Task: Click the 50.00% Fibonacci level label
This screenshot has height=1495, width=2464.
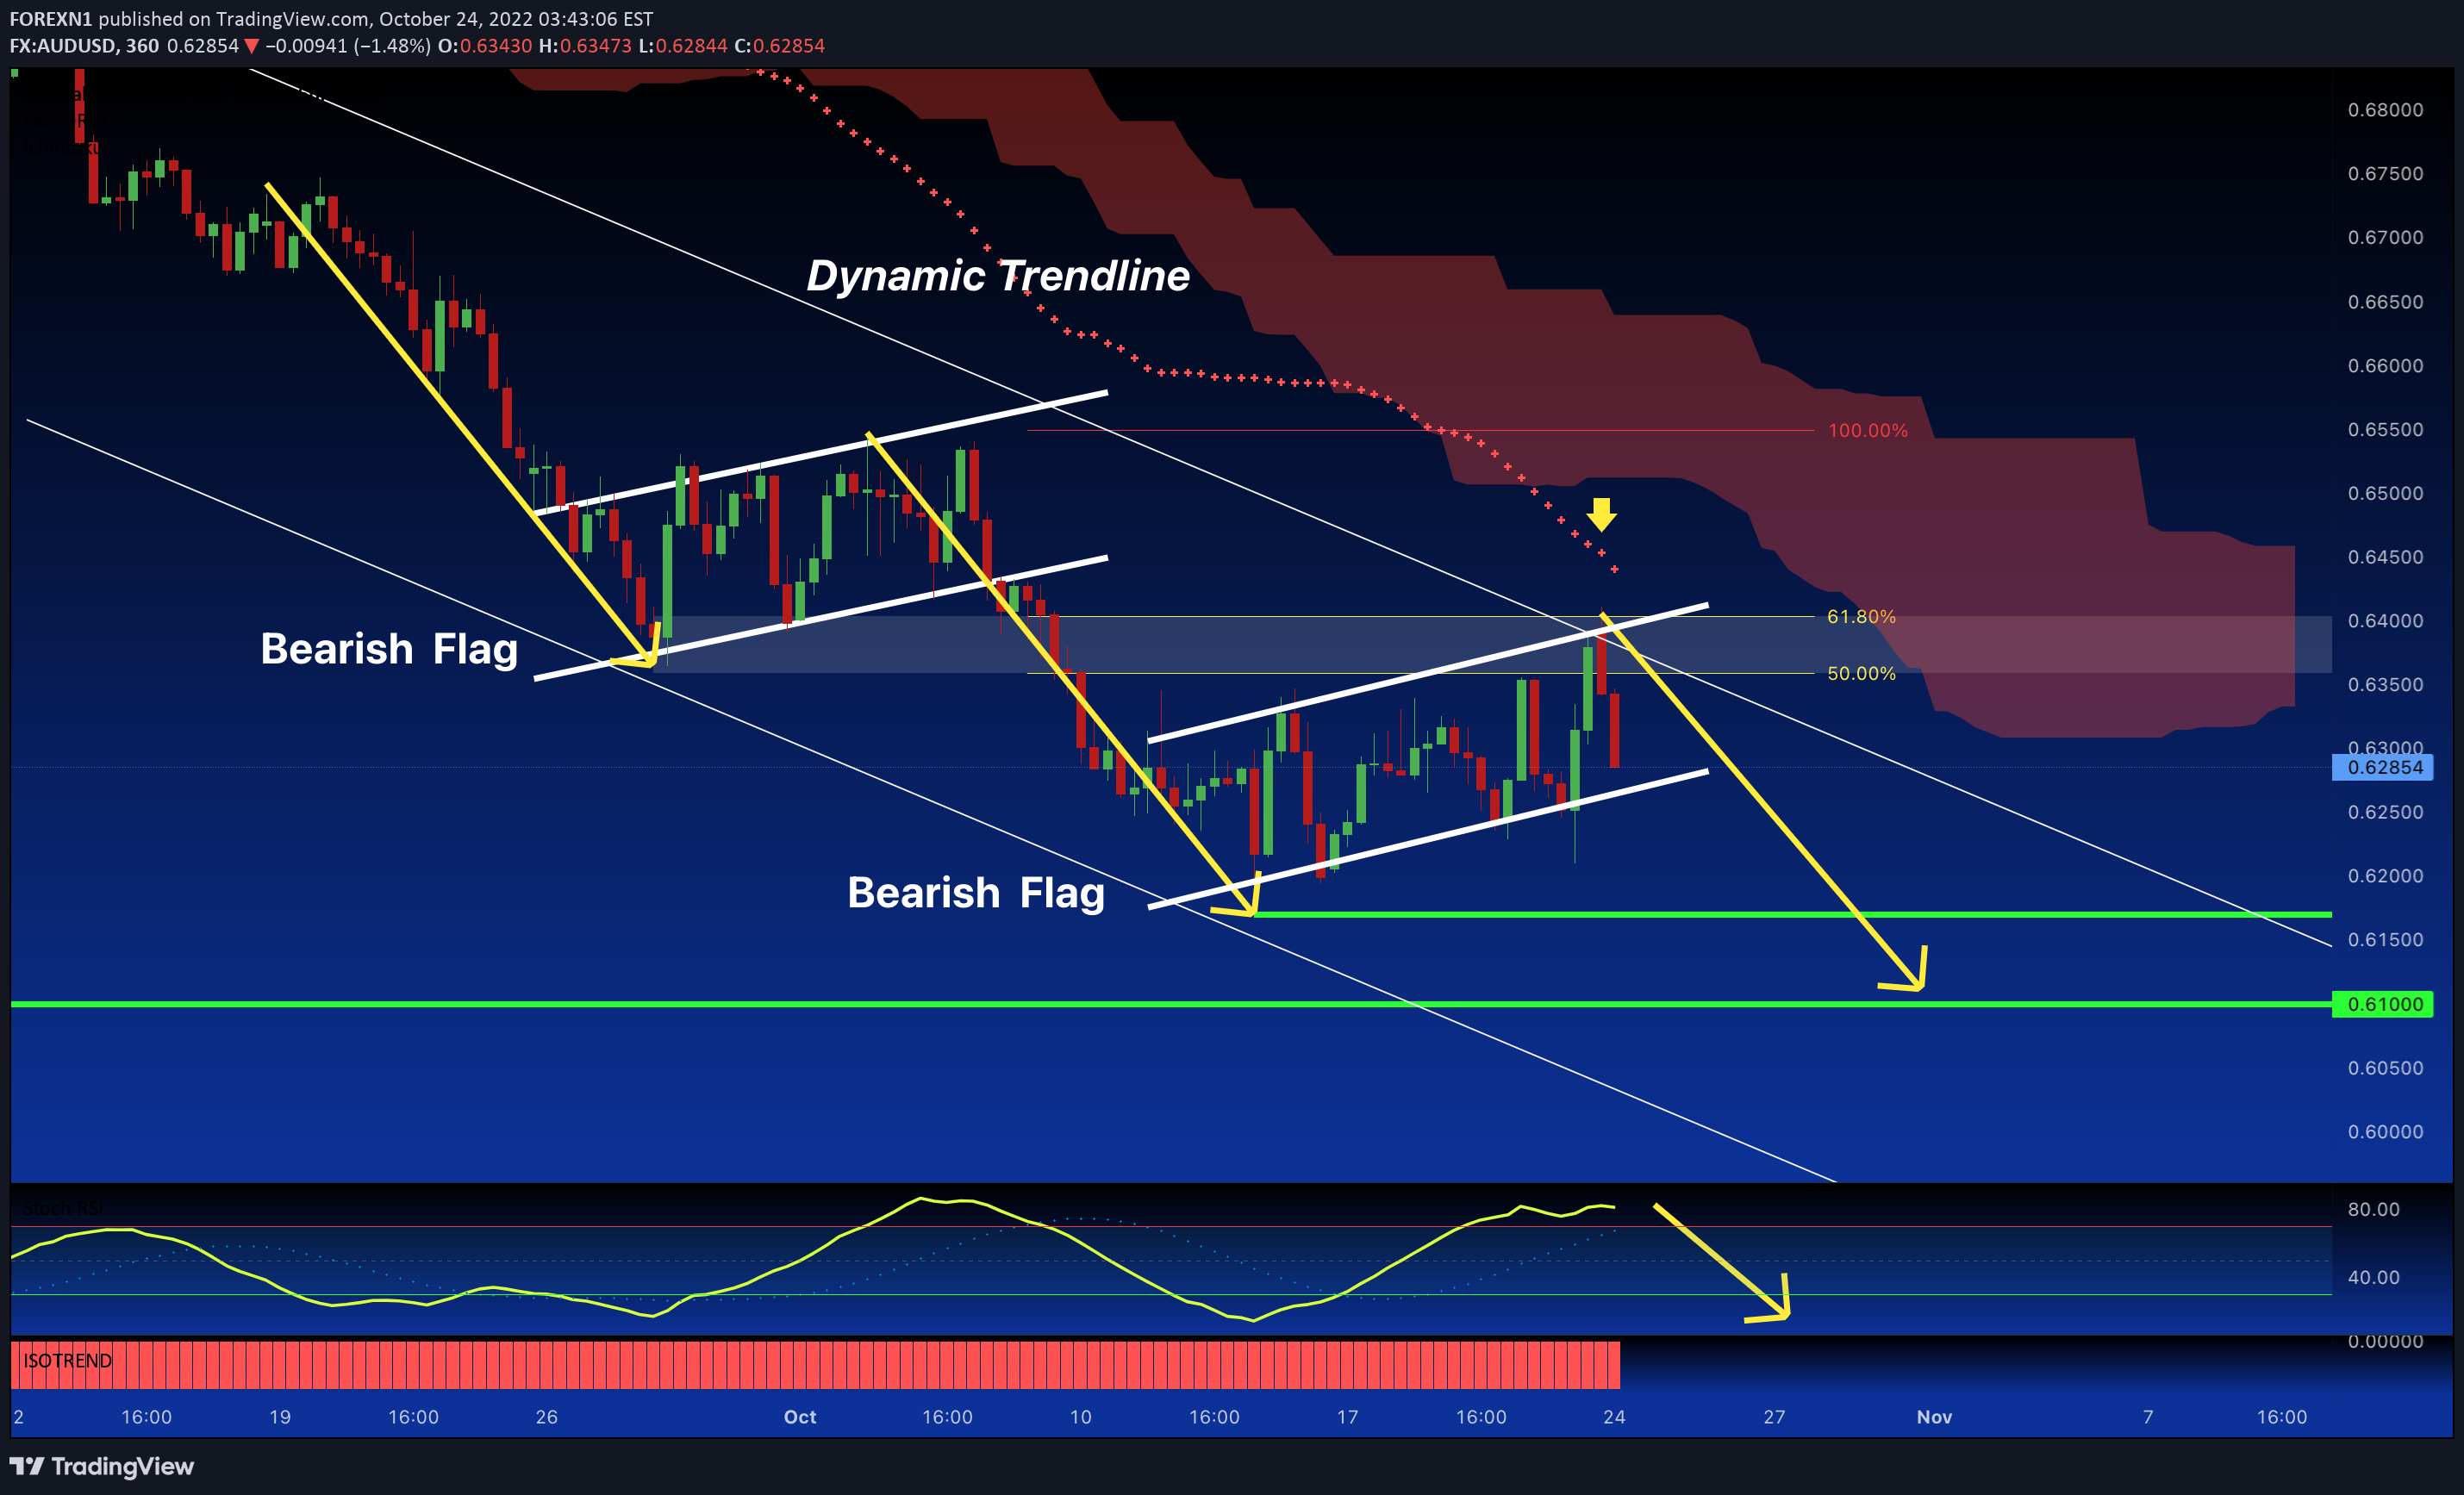Action: click(1861, 674)
